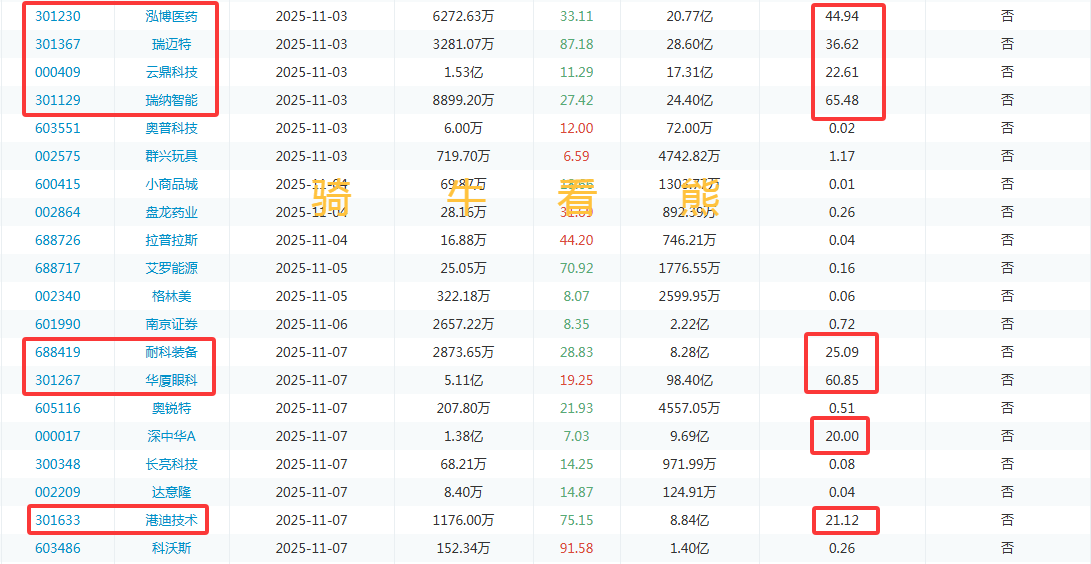Click the 长亮科技 stock name
Screen dimensions: 1091x564
point(171,464)
